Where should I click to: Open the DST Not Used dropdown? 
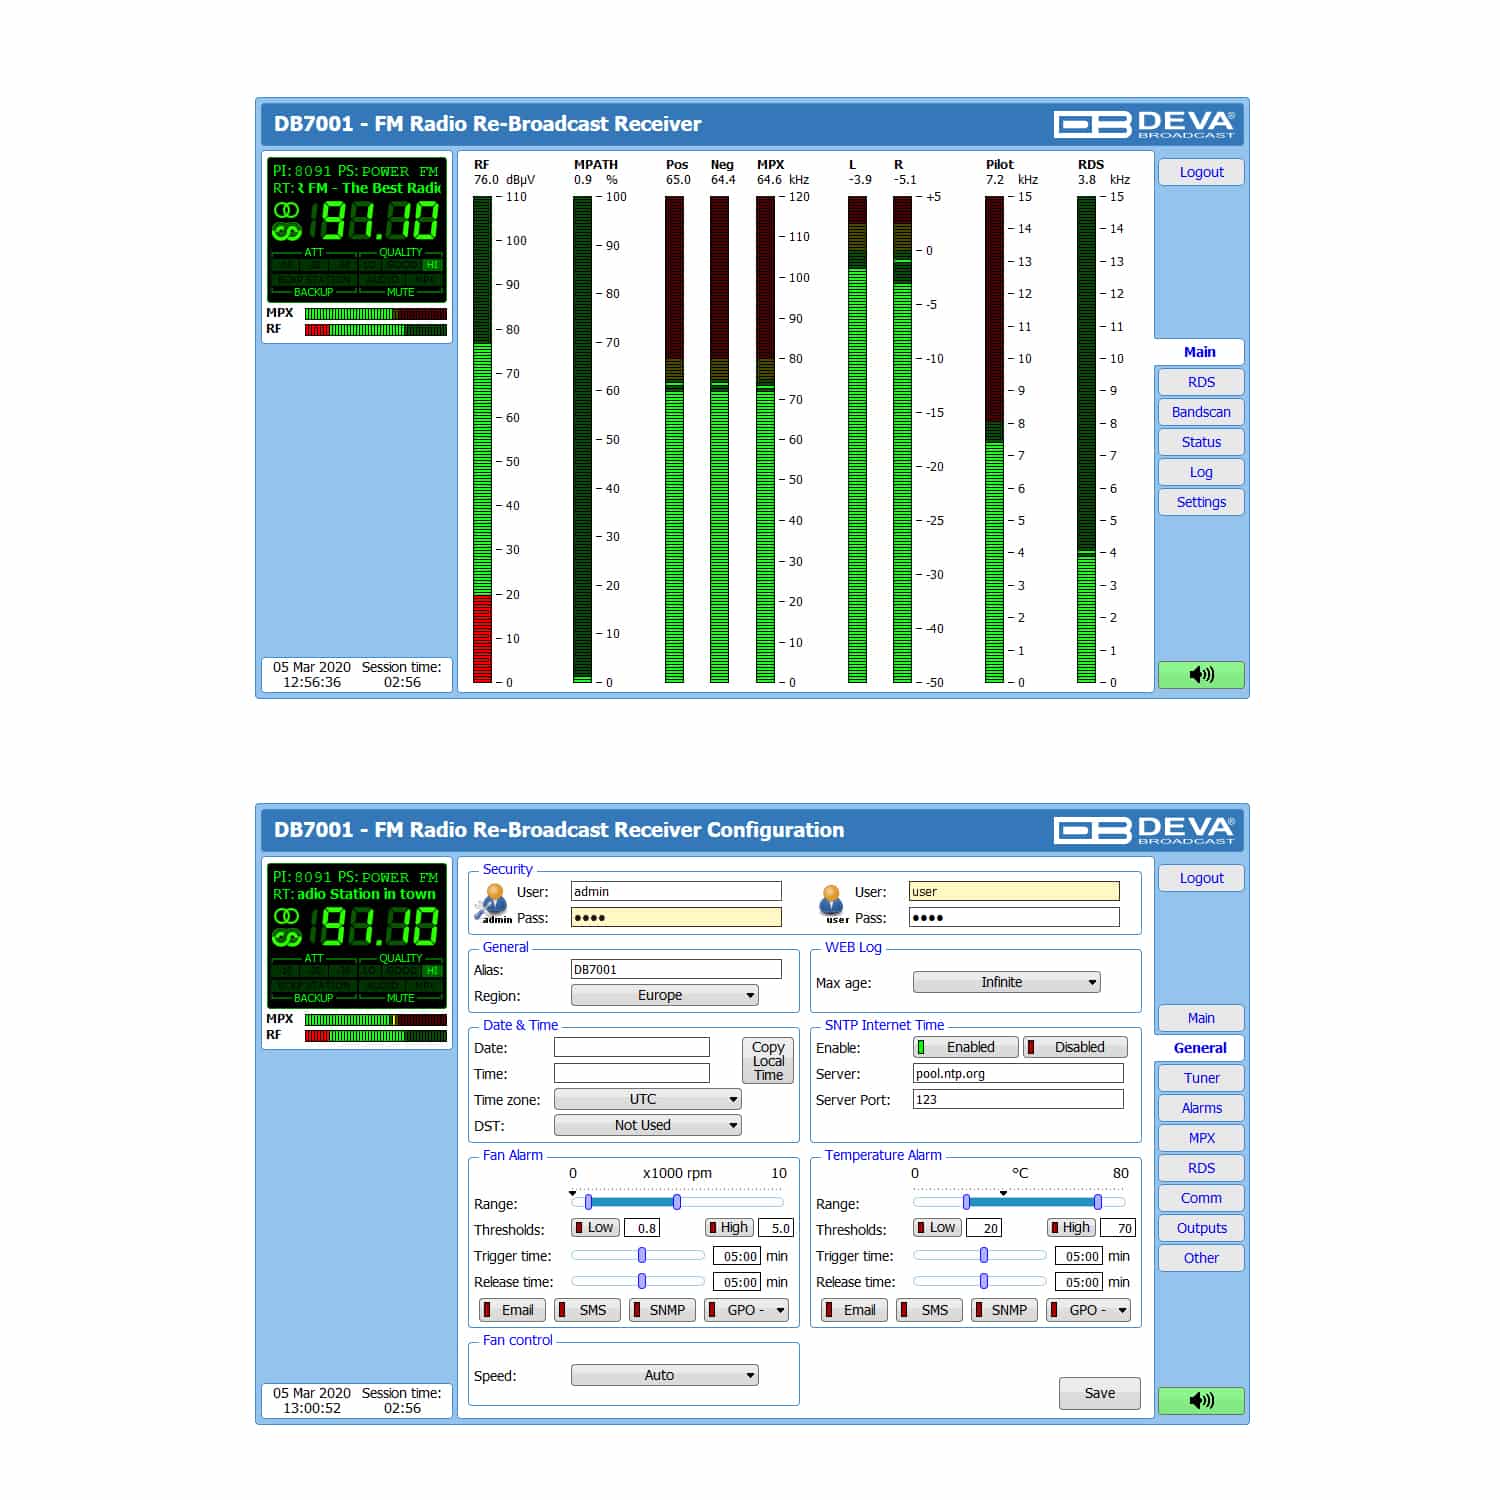point(647,1125)
